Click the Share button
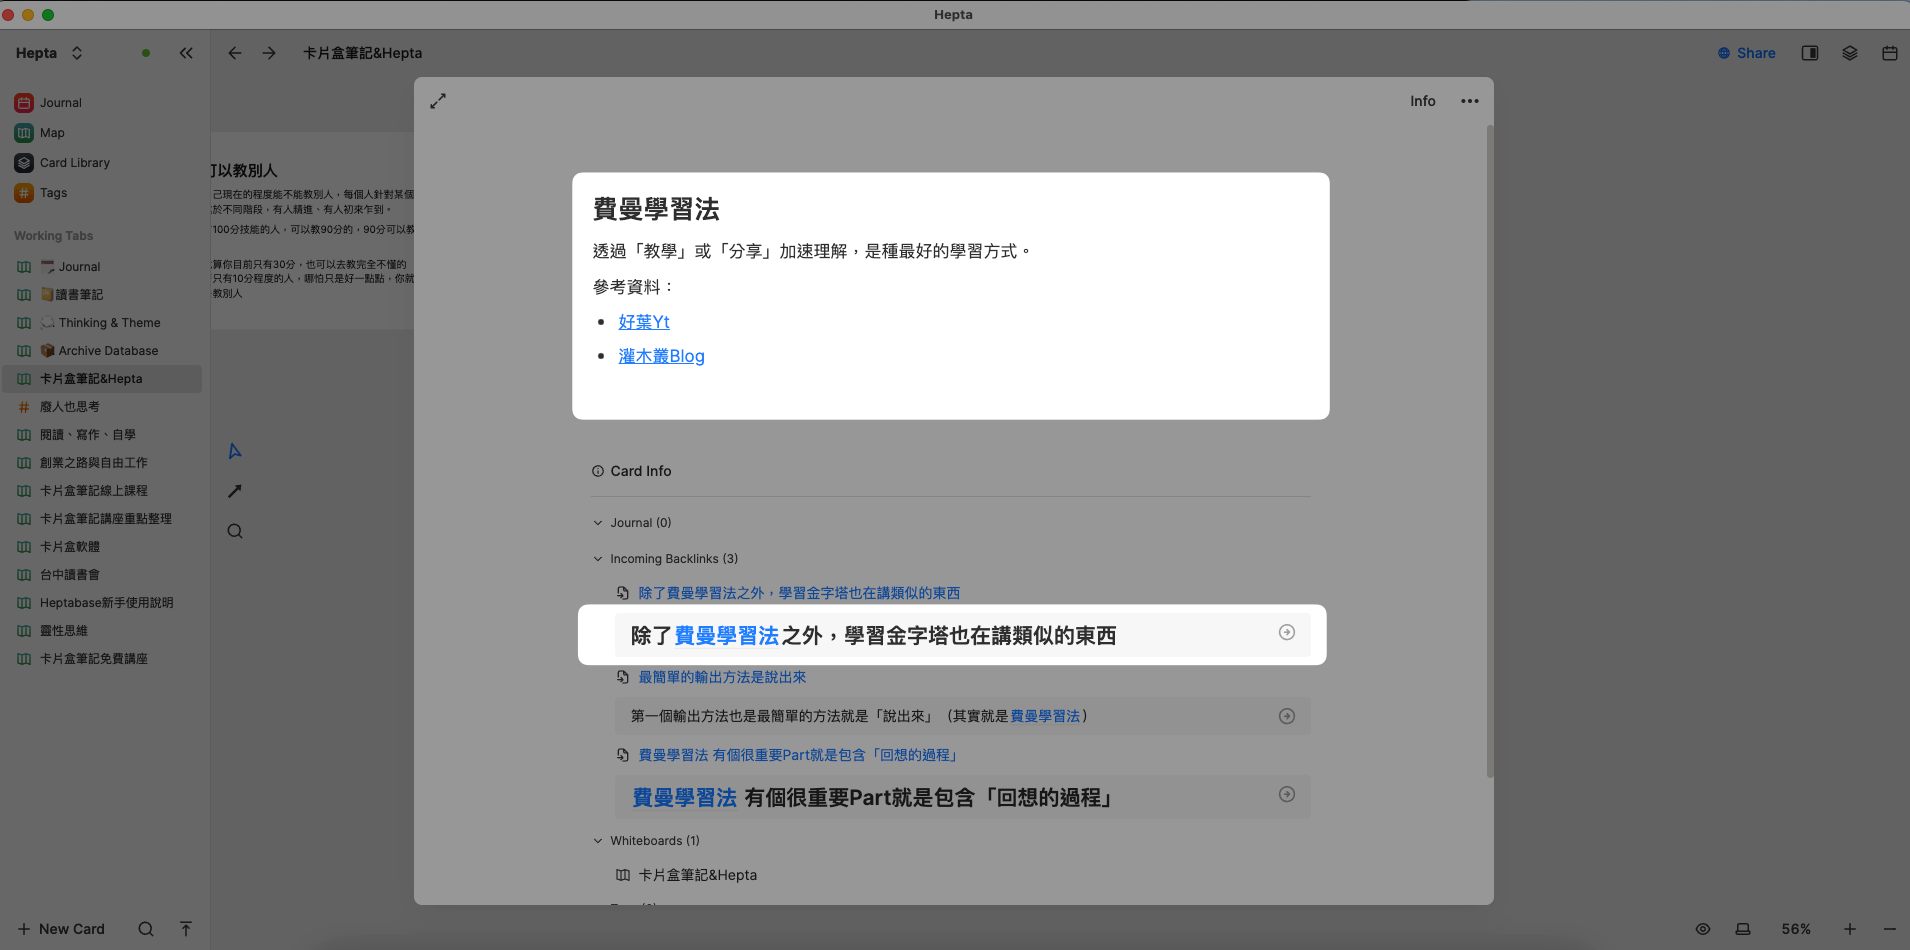 1745,53
